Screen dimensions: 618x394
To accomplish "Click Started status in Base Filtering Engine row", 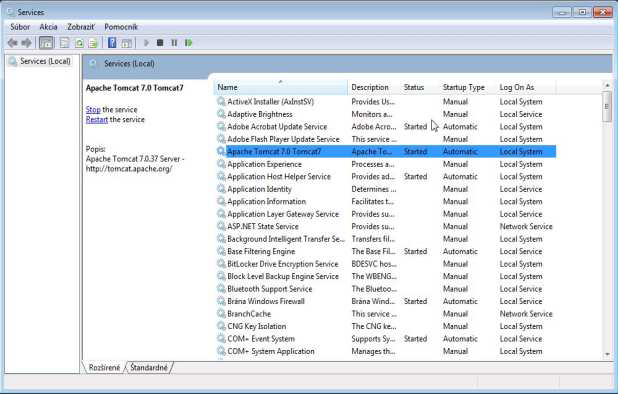I will pyautogui.click(x=415, y=251).
